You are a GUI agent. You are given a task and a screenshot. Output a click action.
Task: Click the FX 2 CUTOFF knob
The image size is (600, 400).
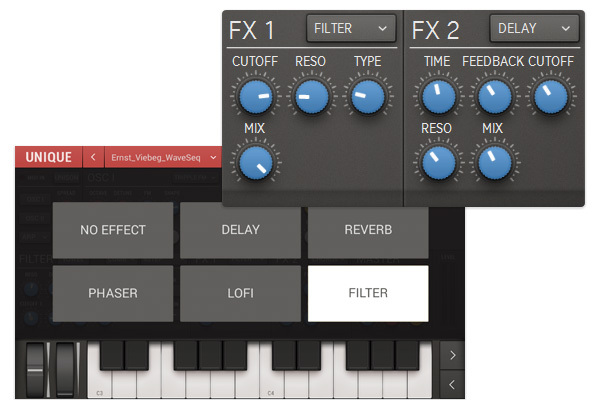point(551,96)
